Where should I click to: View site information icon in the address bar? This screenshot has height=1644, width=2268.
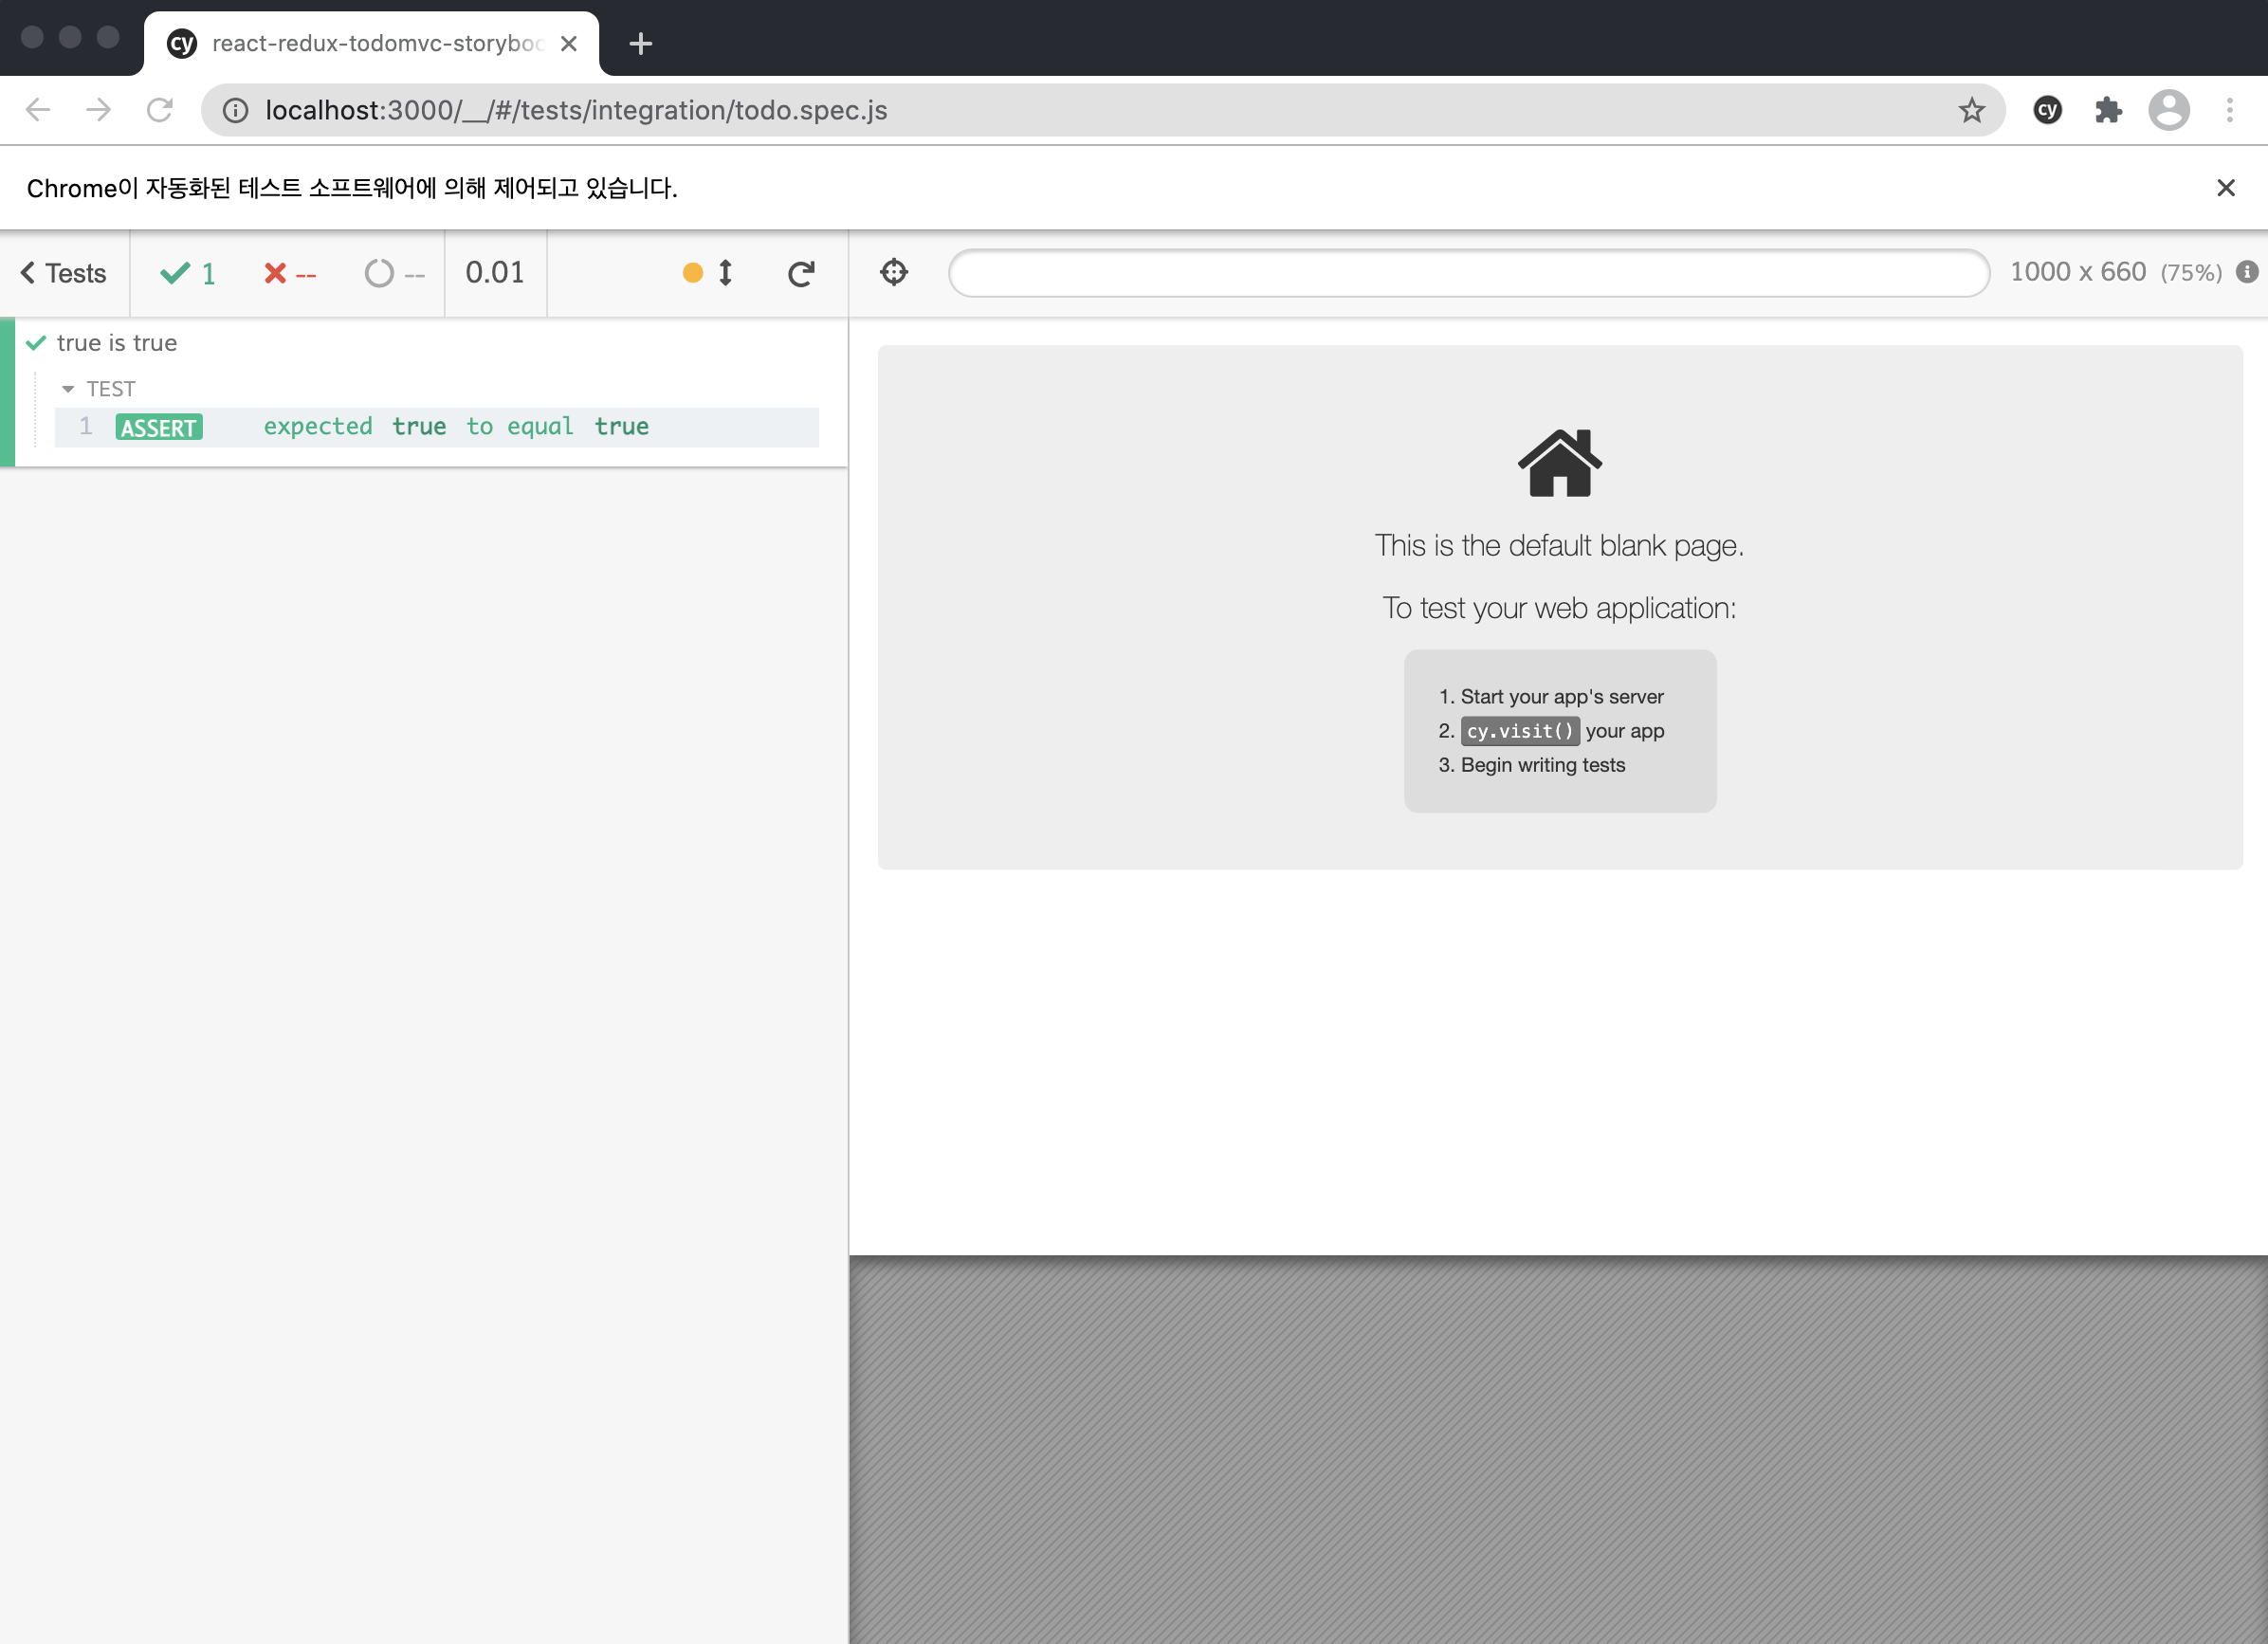(x=235, y=110)
